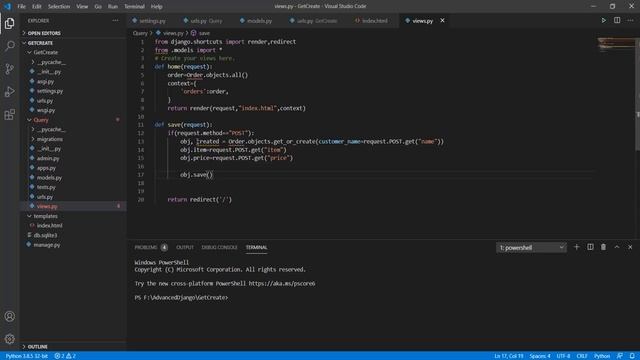Close the views.py editor tab
This screenshot has width=640, height=360.
pos(442,20)
